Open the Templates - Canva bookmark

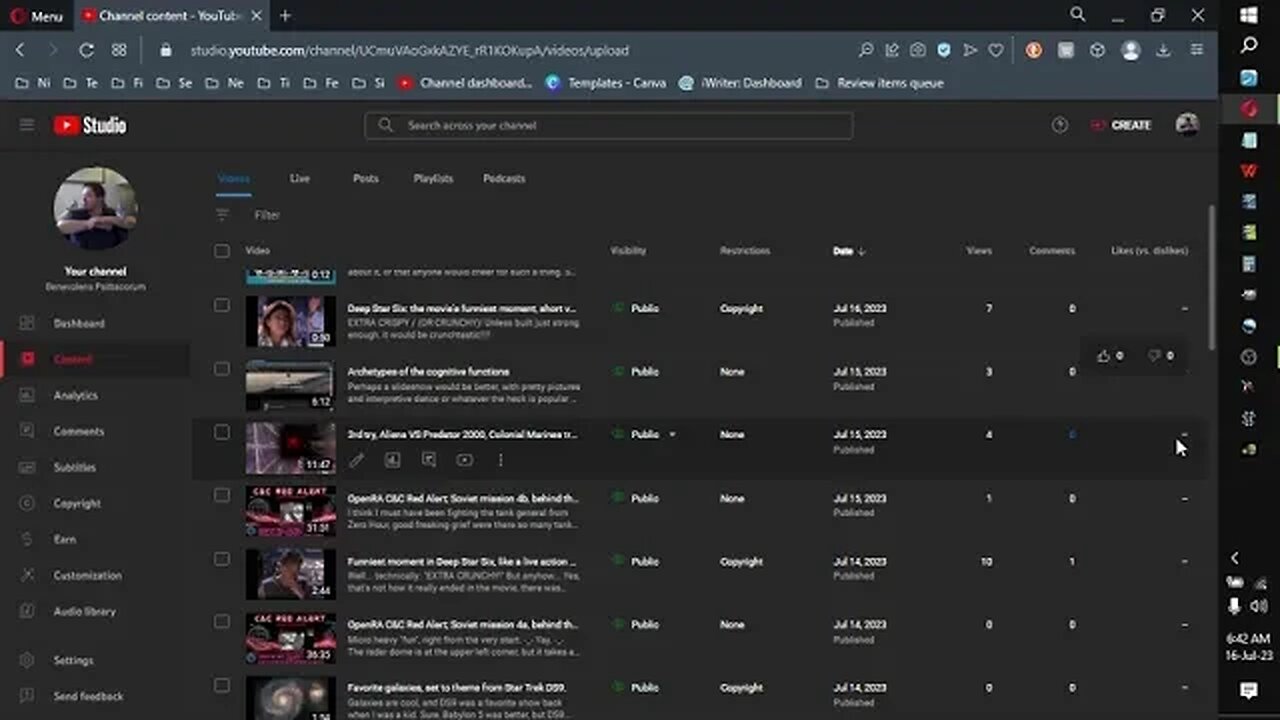(606, 83)
